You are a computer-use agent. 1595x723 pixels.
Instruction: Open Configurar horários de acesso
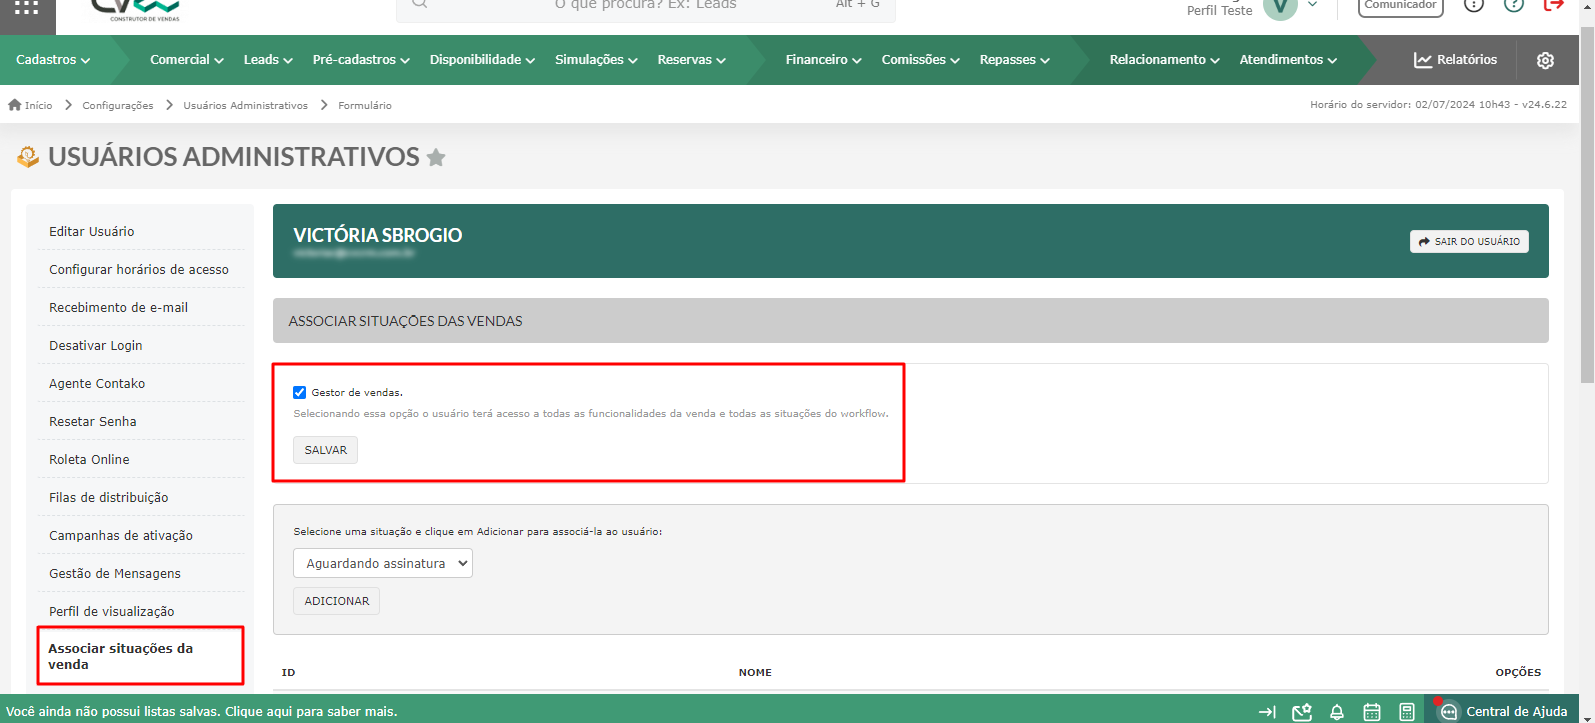click(x=141, y=269)
